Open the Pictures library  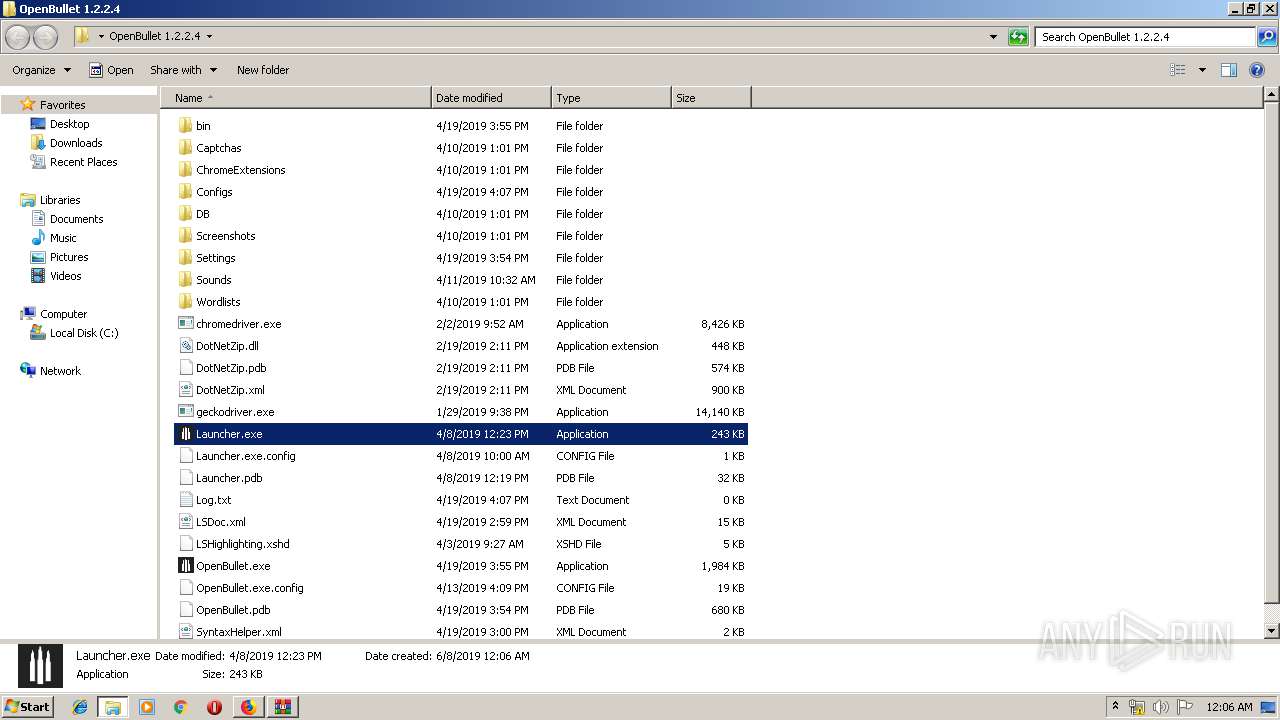(69, 257)
